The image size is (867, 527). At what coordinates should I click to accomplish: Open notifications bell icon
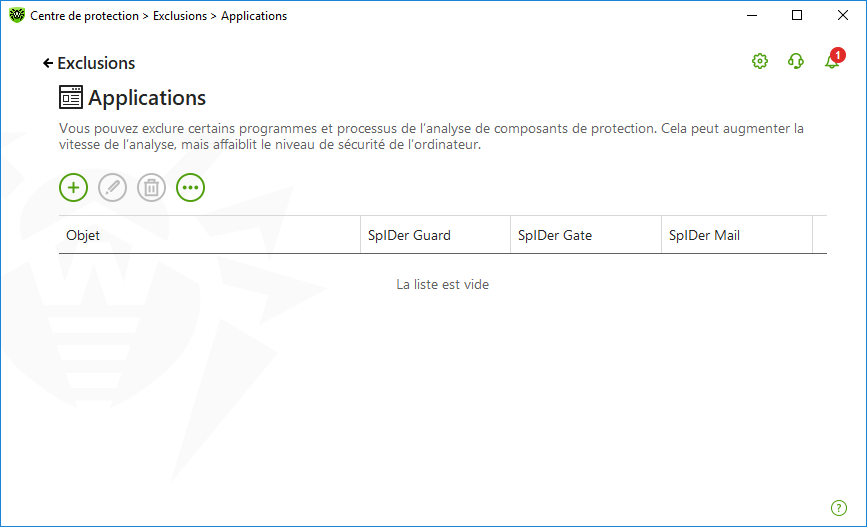tap(834, 59)
